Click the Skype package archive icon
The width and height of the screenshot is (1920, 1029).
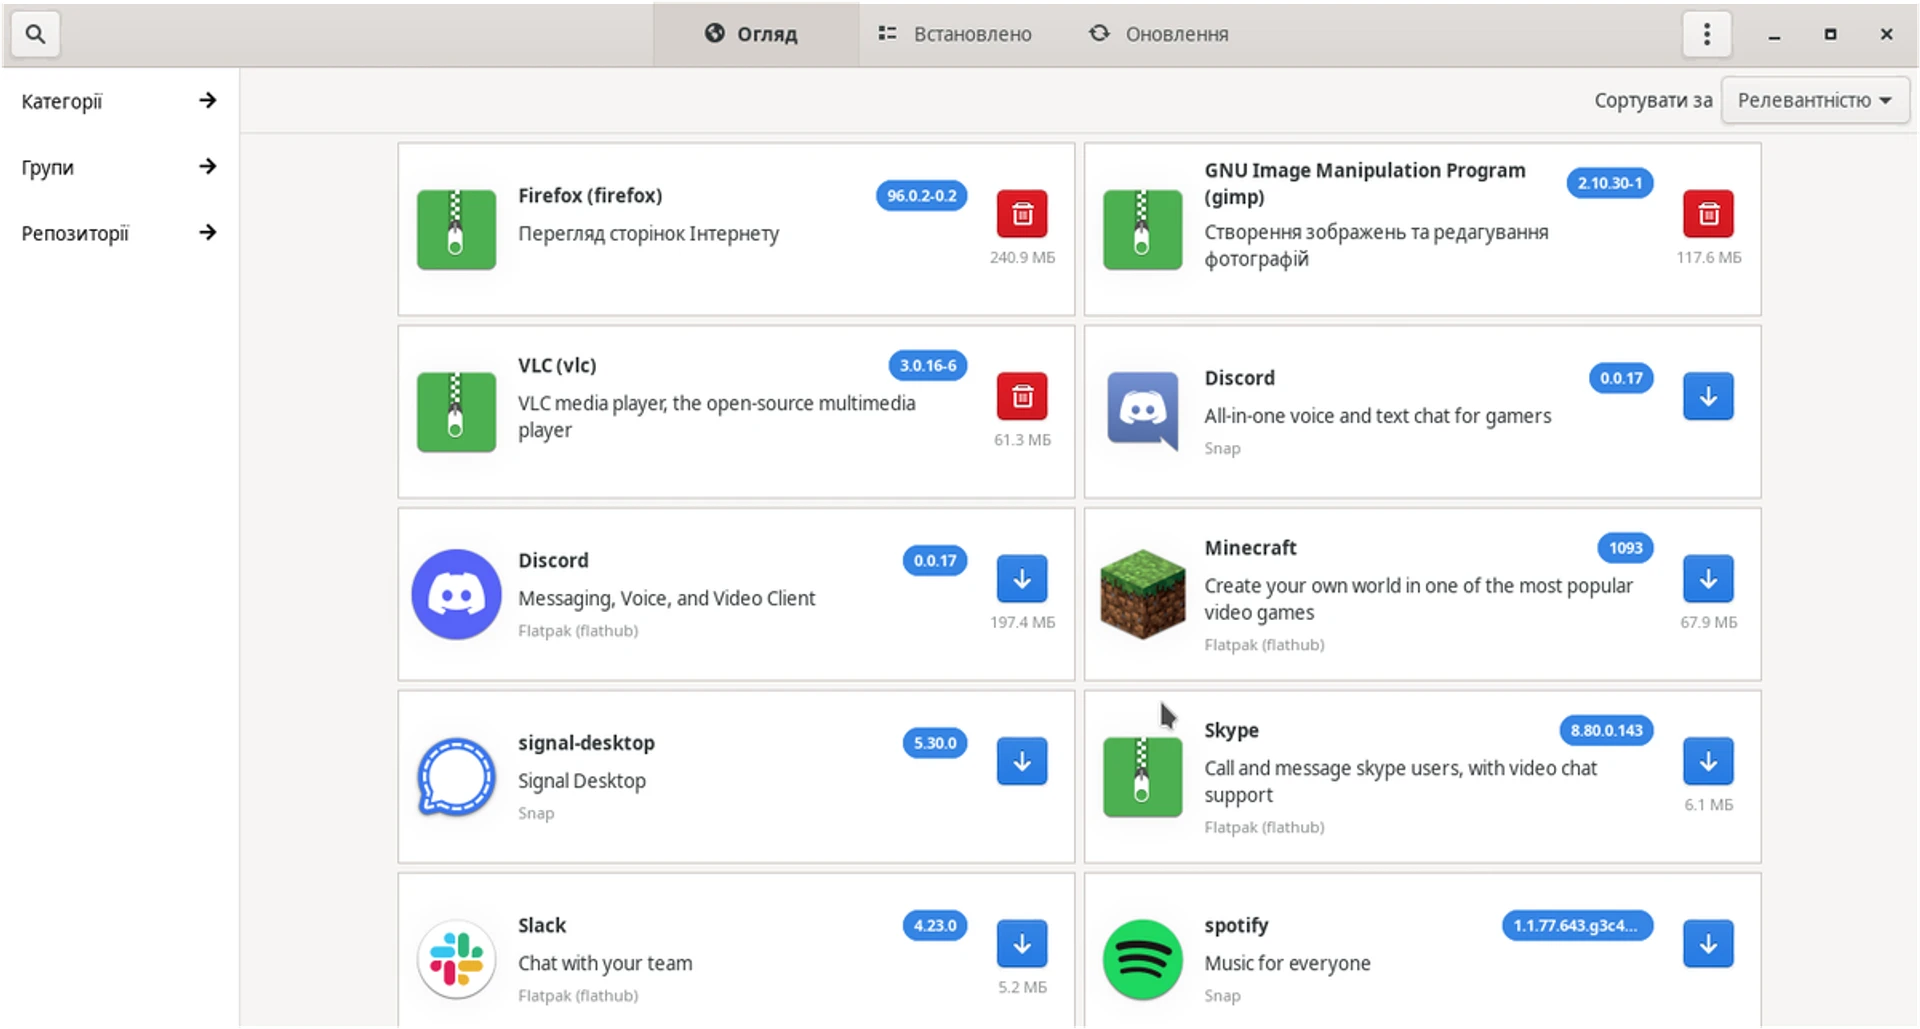click(1142, 777)
